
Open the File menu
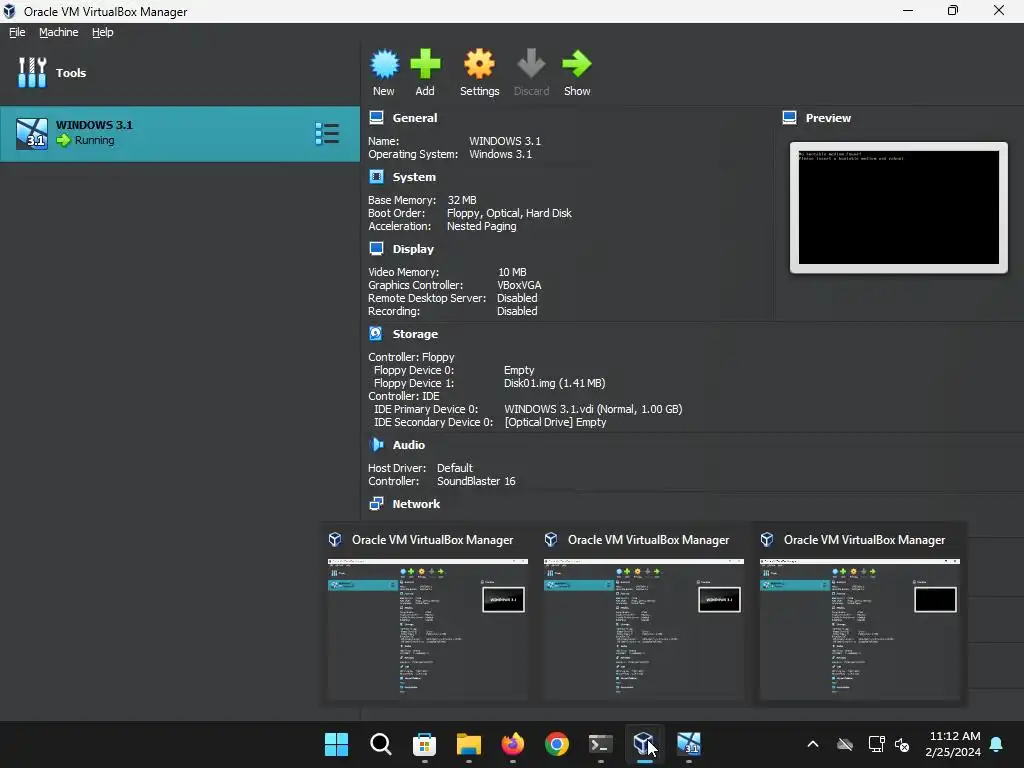coord(17,32)
